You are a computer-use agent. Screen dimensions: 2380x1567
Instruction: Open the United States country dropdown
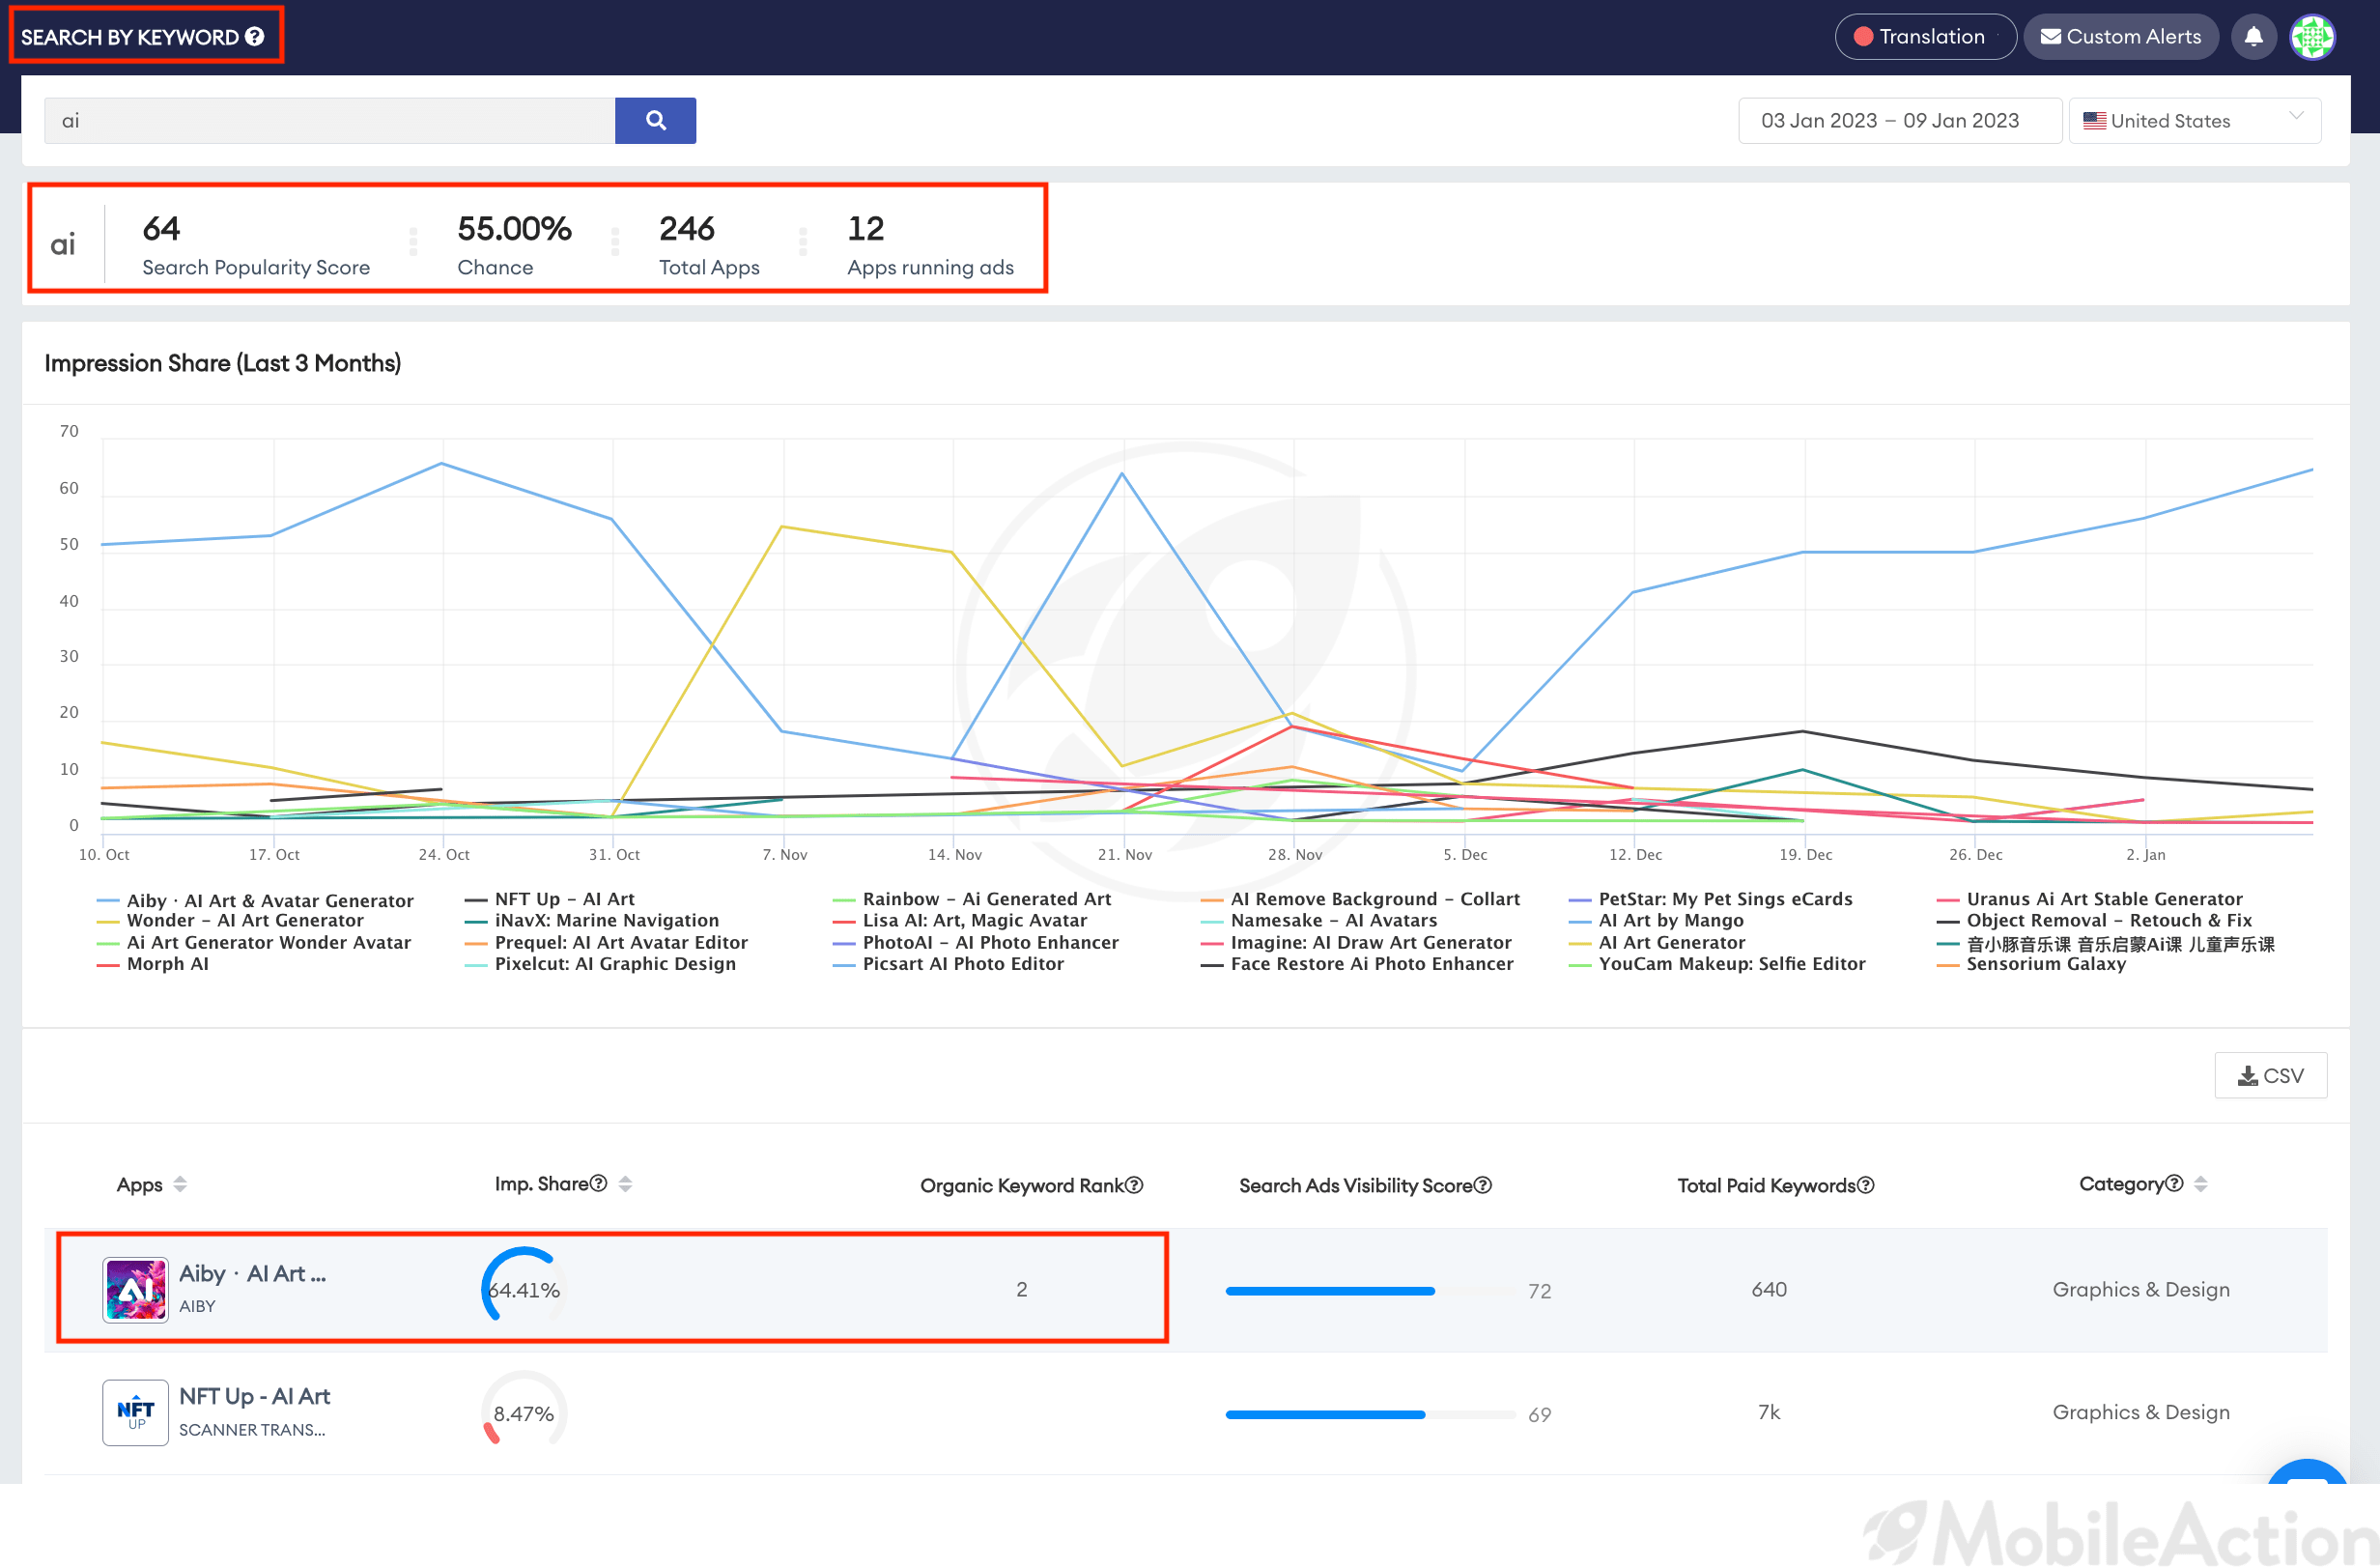[2194, 120]
